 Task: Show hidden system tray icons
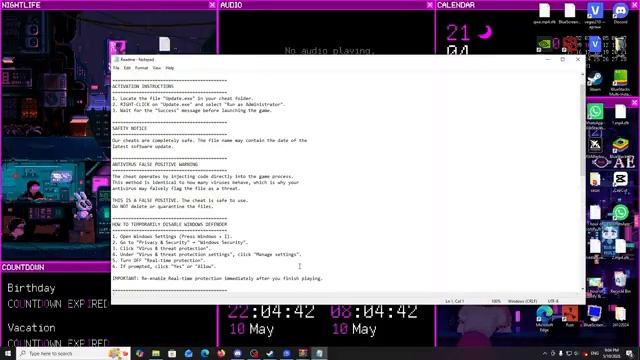(x=545, y=353)
